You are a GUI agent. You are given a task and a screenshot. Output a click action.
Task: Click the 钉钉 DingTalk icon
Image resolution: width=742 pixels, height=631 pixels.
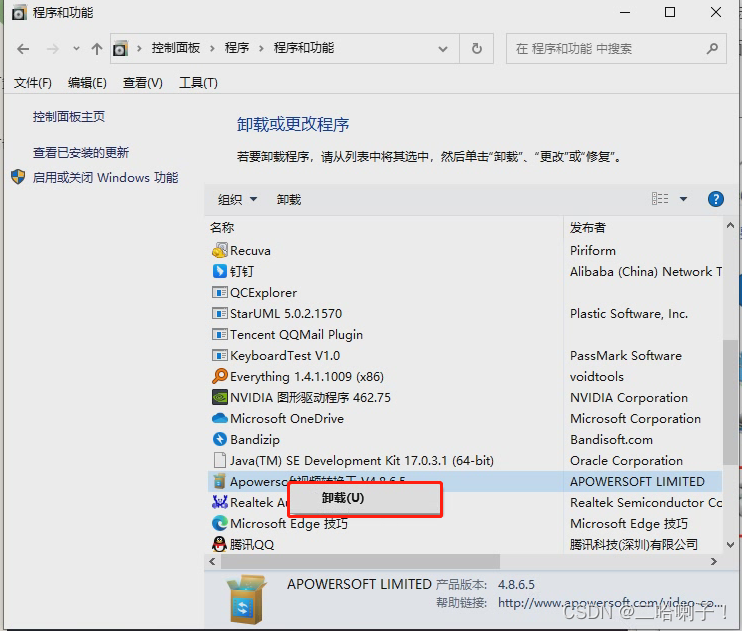(x=220, y=271)
